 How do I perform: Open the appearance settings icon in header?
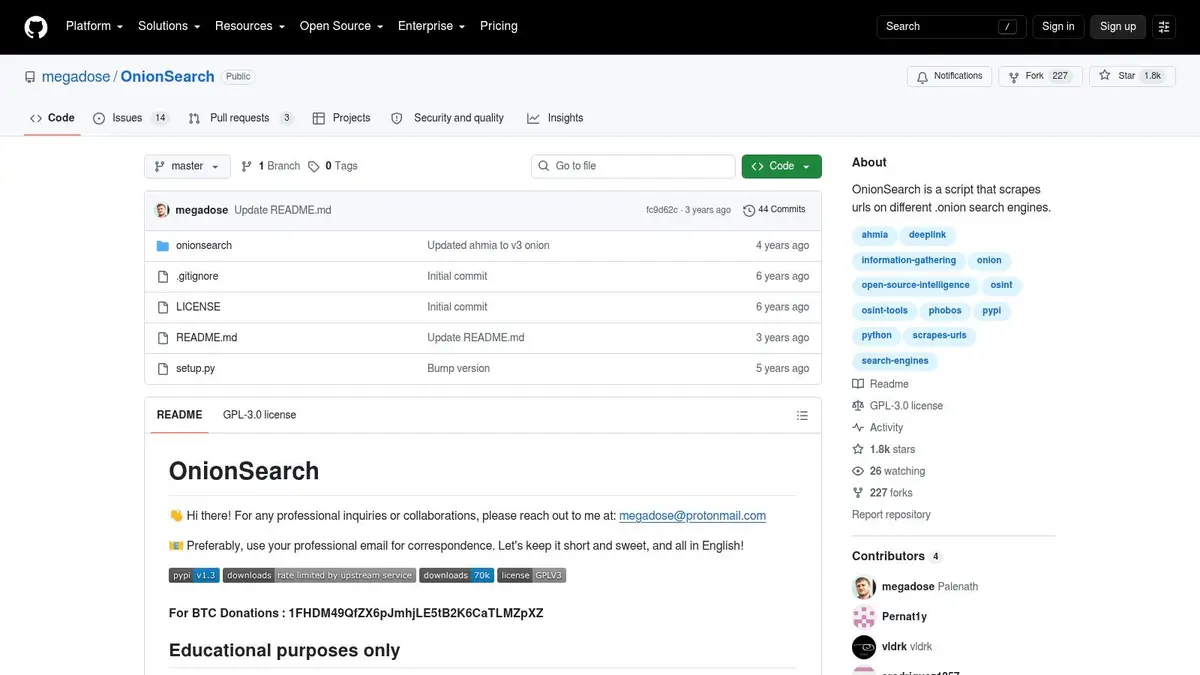(1164, 27)
